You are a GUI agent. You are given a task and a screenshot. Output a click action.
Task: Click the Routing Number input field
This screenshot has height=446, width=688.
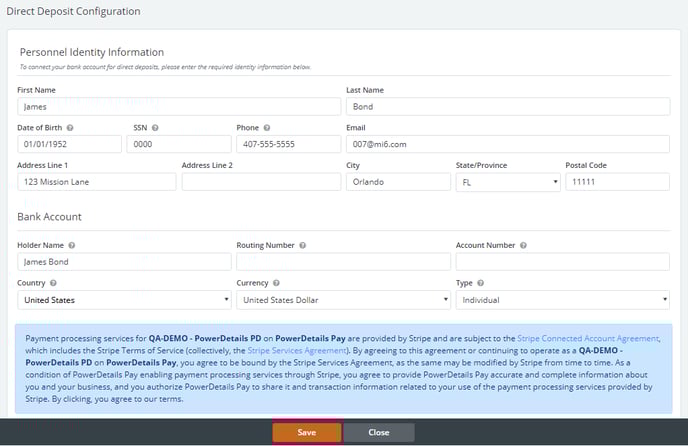click(343, 262)
